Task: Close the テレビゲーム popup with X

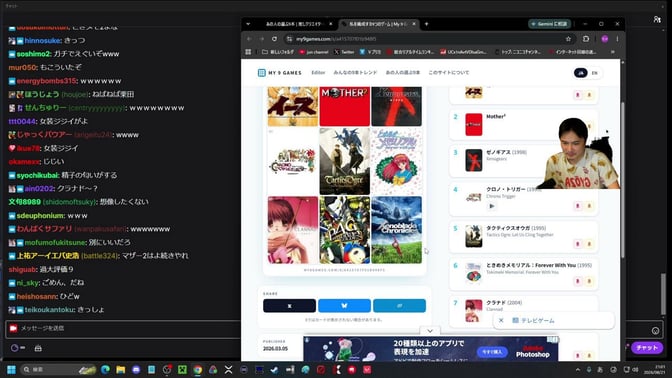Action: [x=501, y=320]
